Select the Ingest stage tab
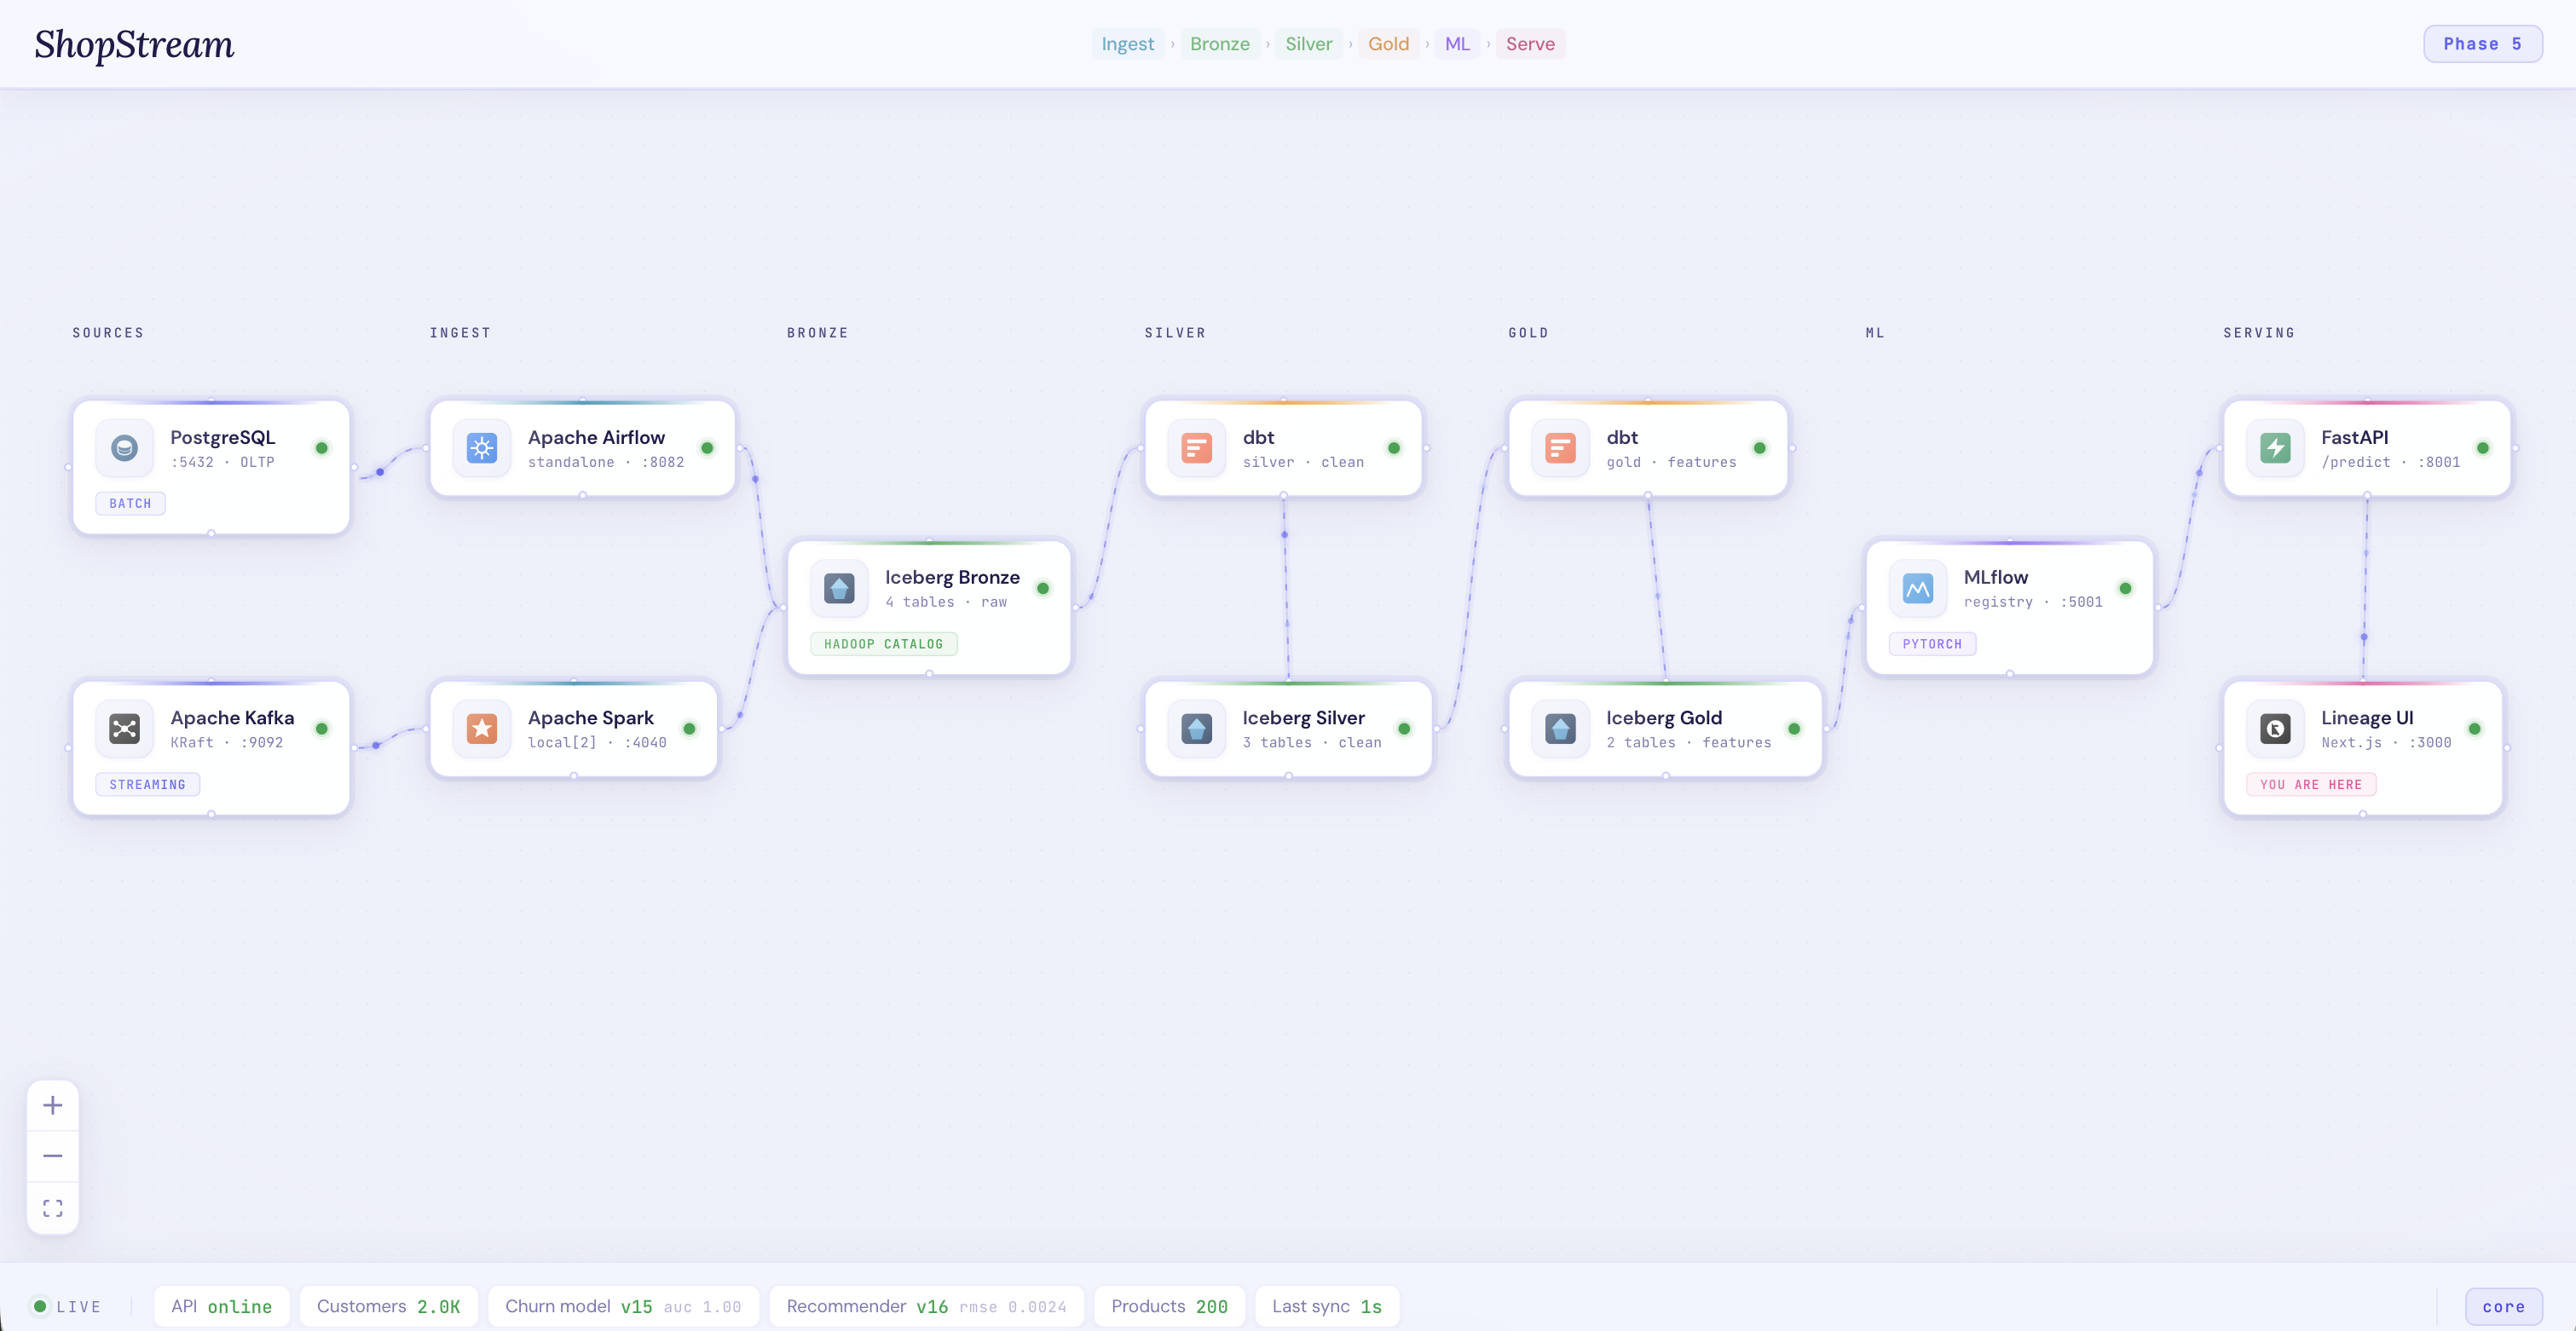This screenshot has height=1331, width=2576. (x=1127, y=44)
